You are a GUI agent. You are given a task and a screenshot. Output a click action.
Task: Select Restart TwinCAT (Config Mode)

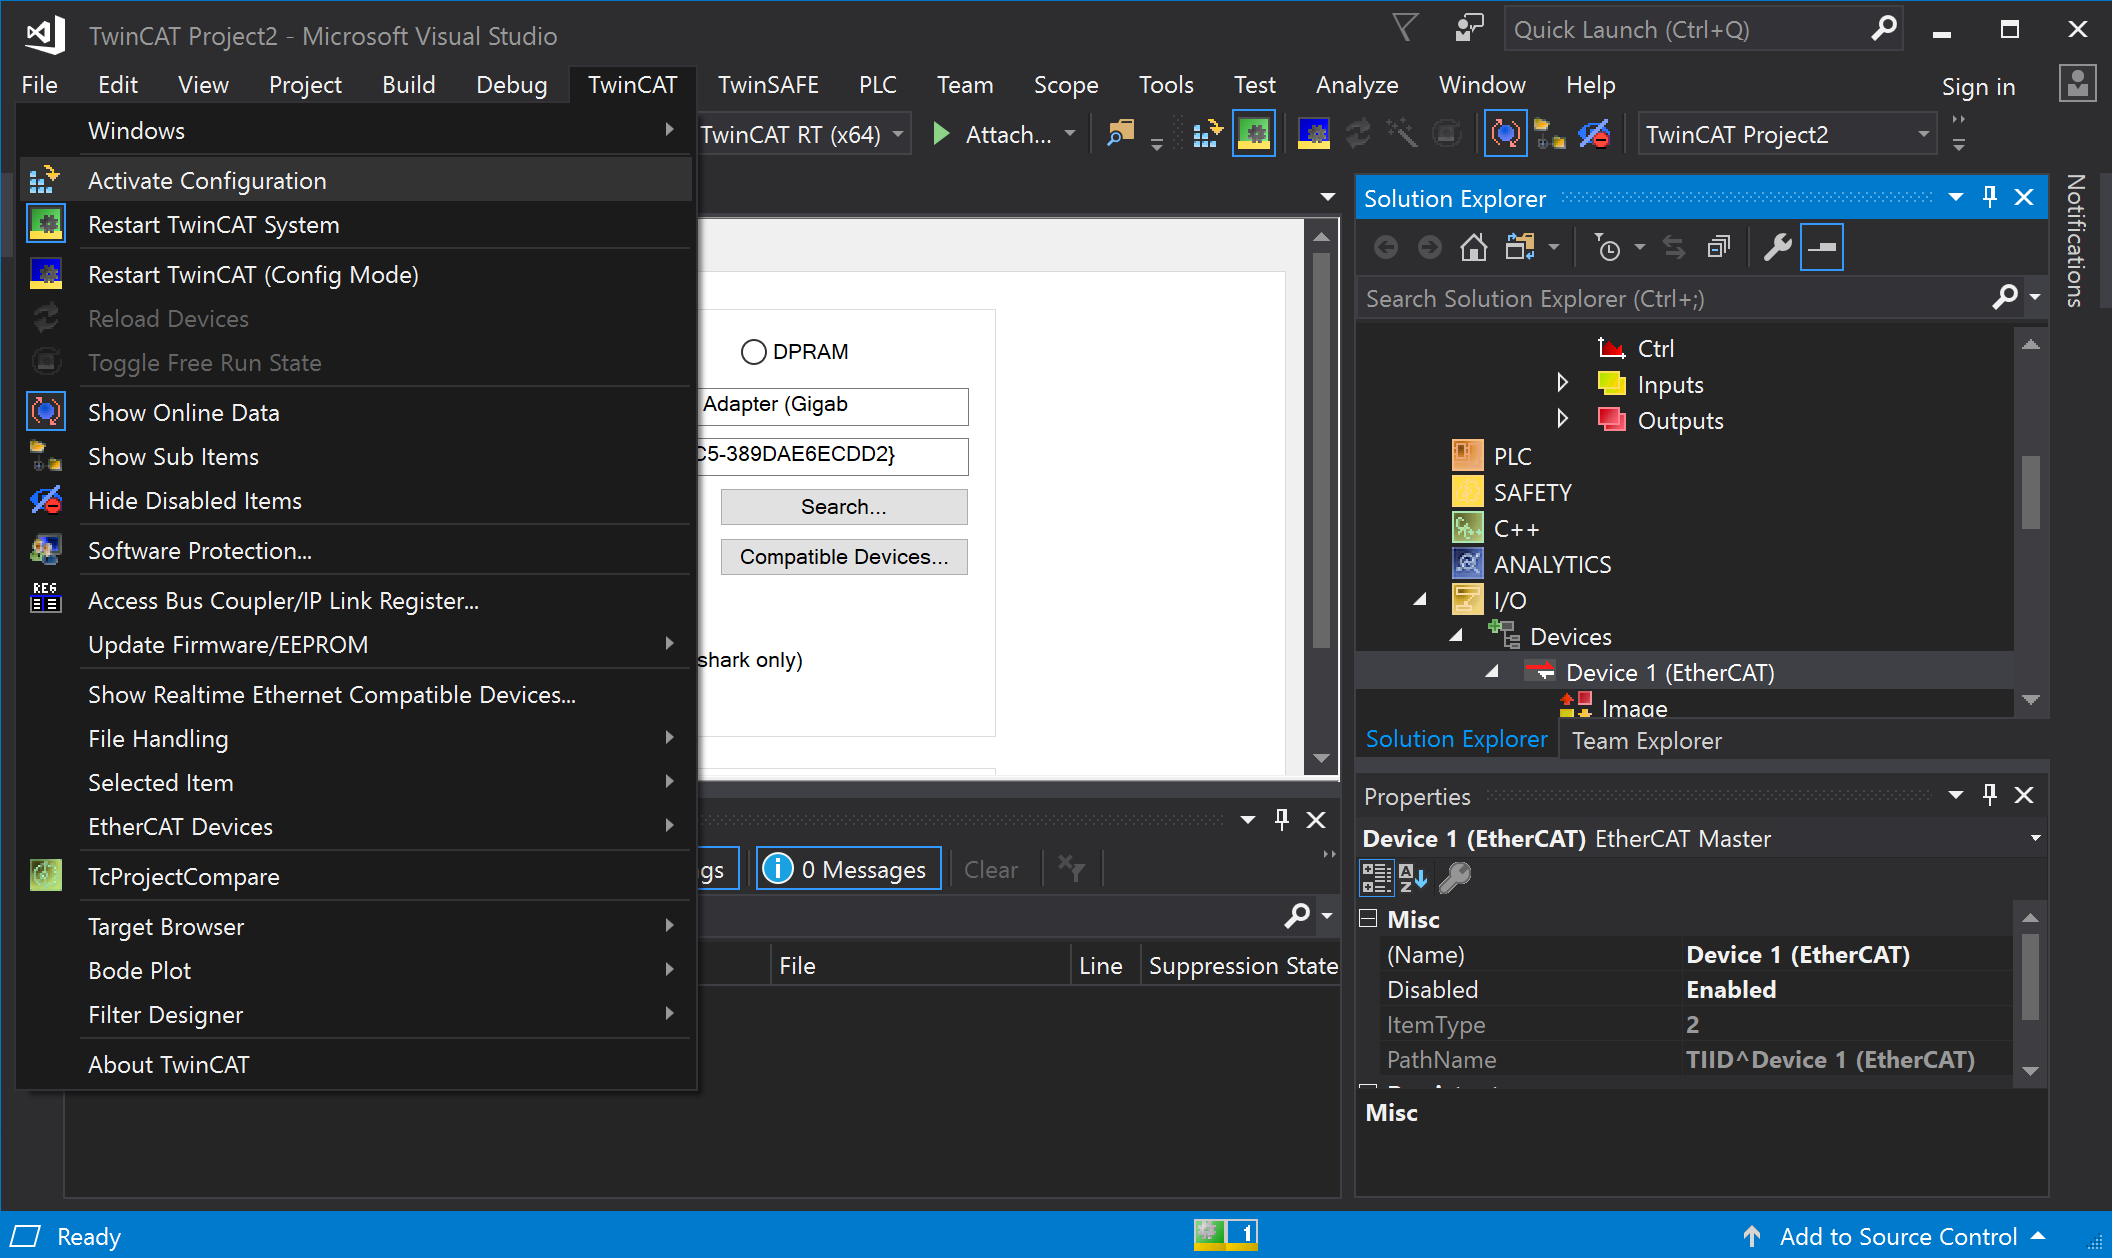point(356,275)
